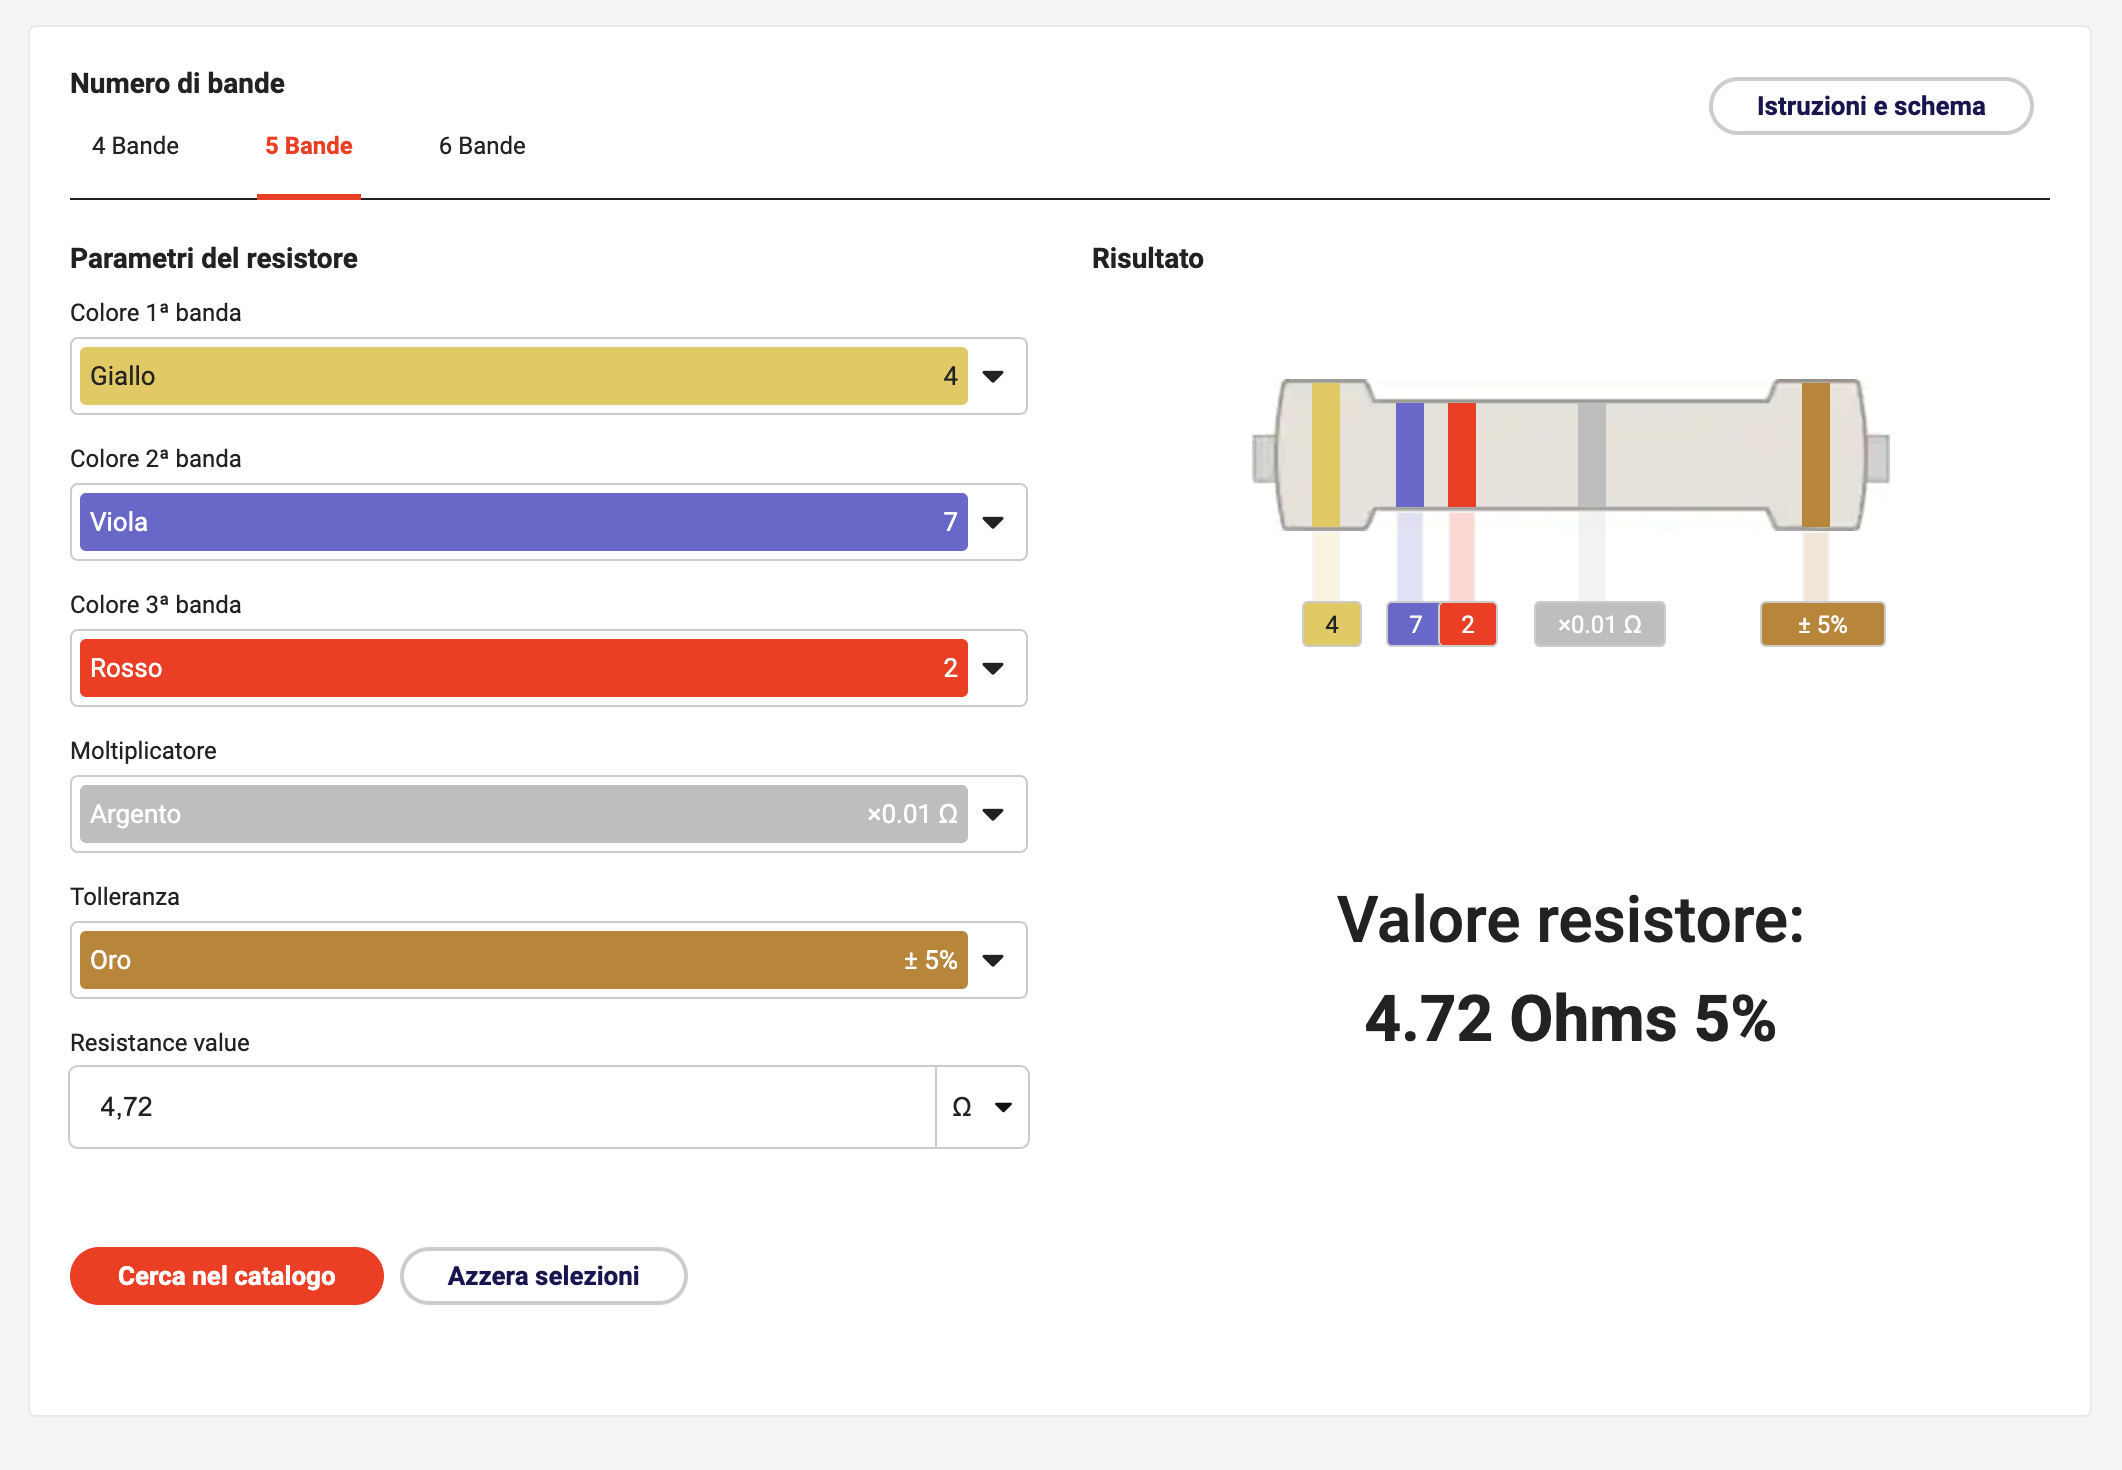This screenshot has width=2122, height=1470.
Task: Switch to the 4 Bande tab
Action: (x=135, y=146)
